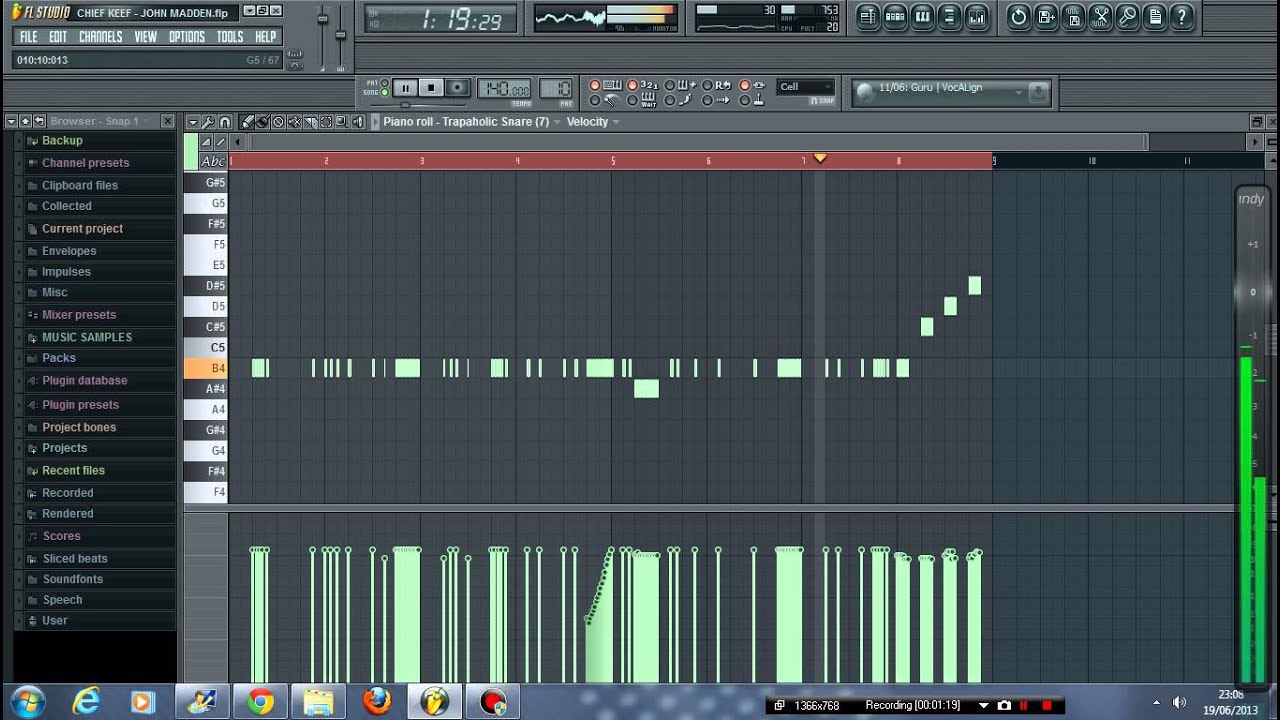Click the transport Stop button

pyautogui.click(x=431, y=88)
